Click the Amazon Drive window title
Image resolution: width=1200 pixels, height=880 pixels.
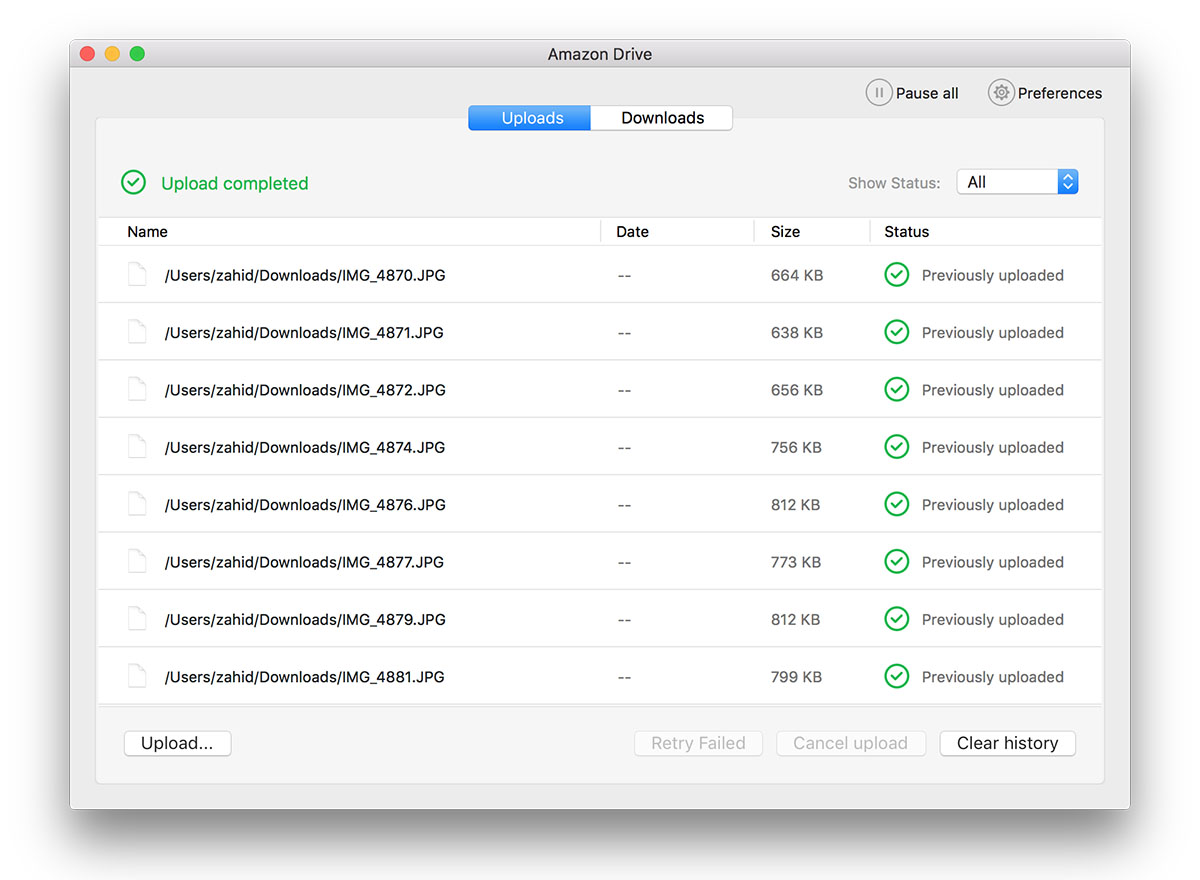pyautogui.click(x=600, y=54)
